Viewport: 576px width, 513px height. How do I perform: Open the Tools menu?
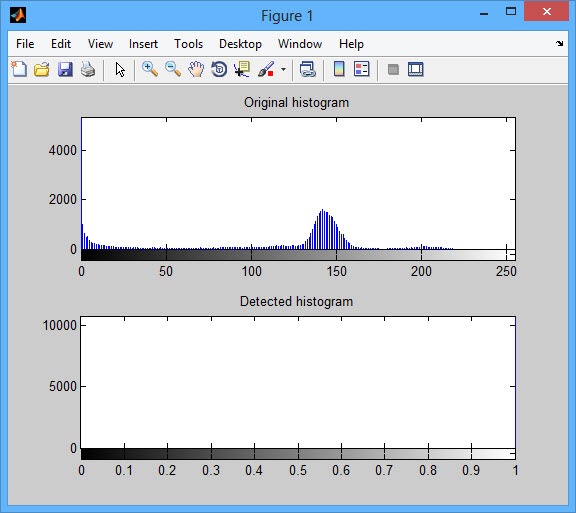(x=188, y=44)
